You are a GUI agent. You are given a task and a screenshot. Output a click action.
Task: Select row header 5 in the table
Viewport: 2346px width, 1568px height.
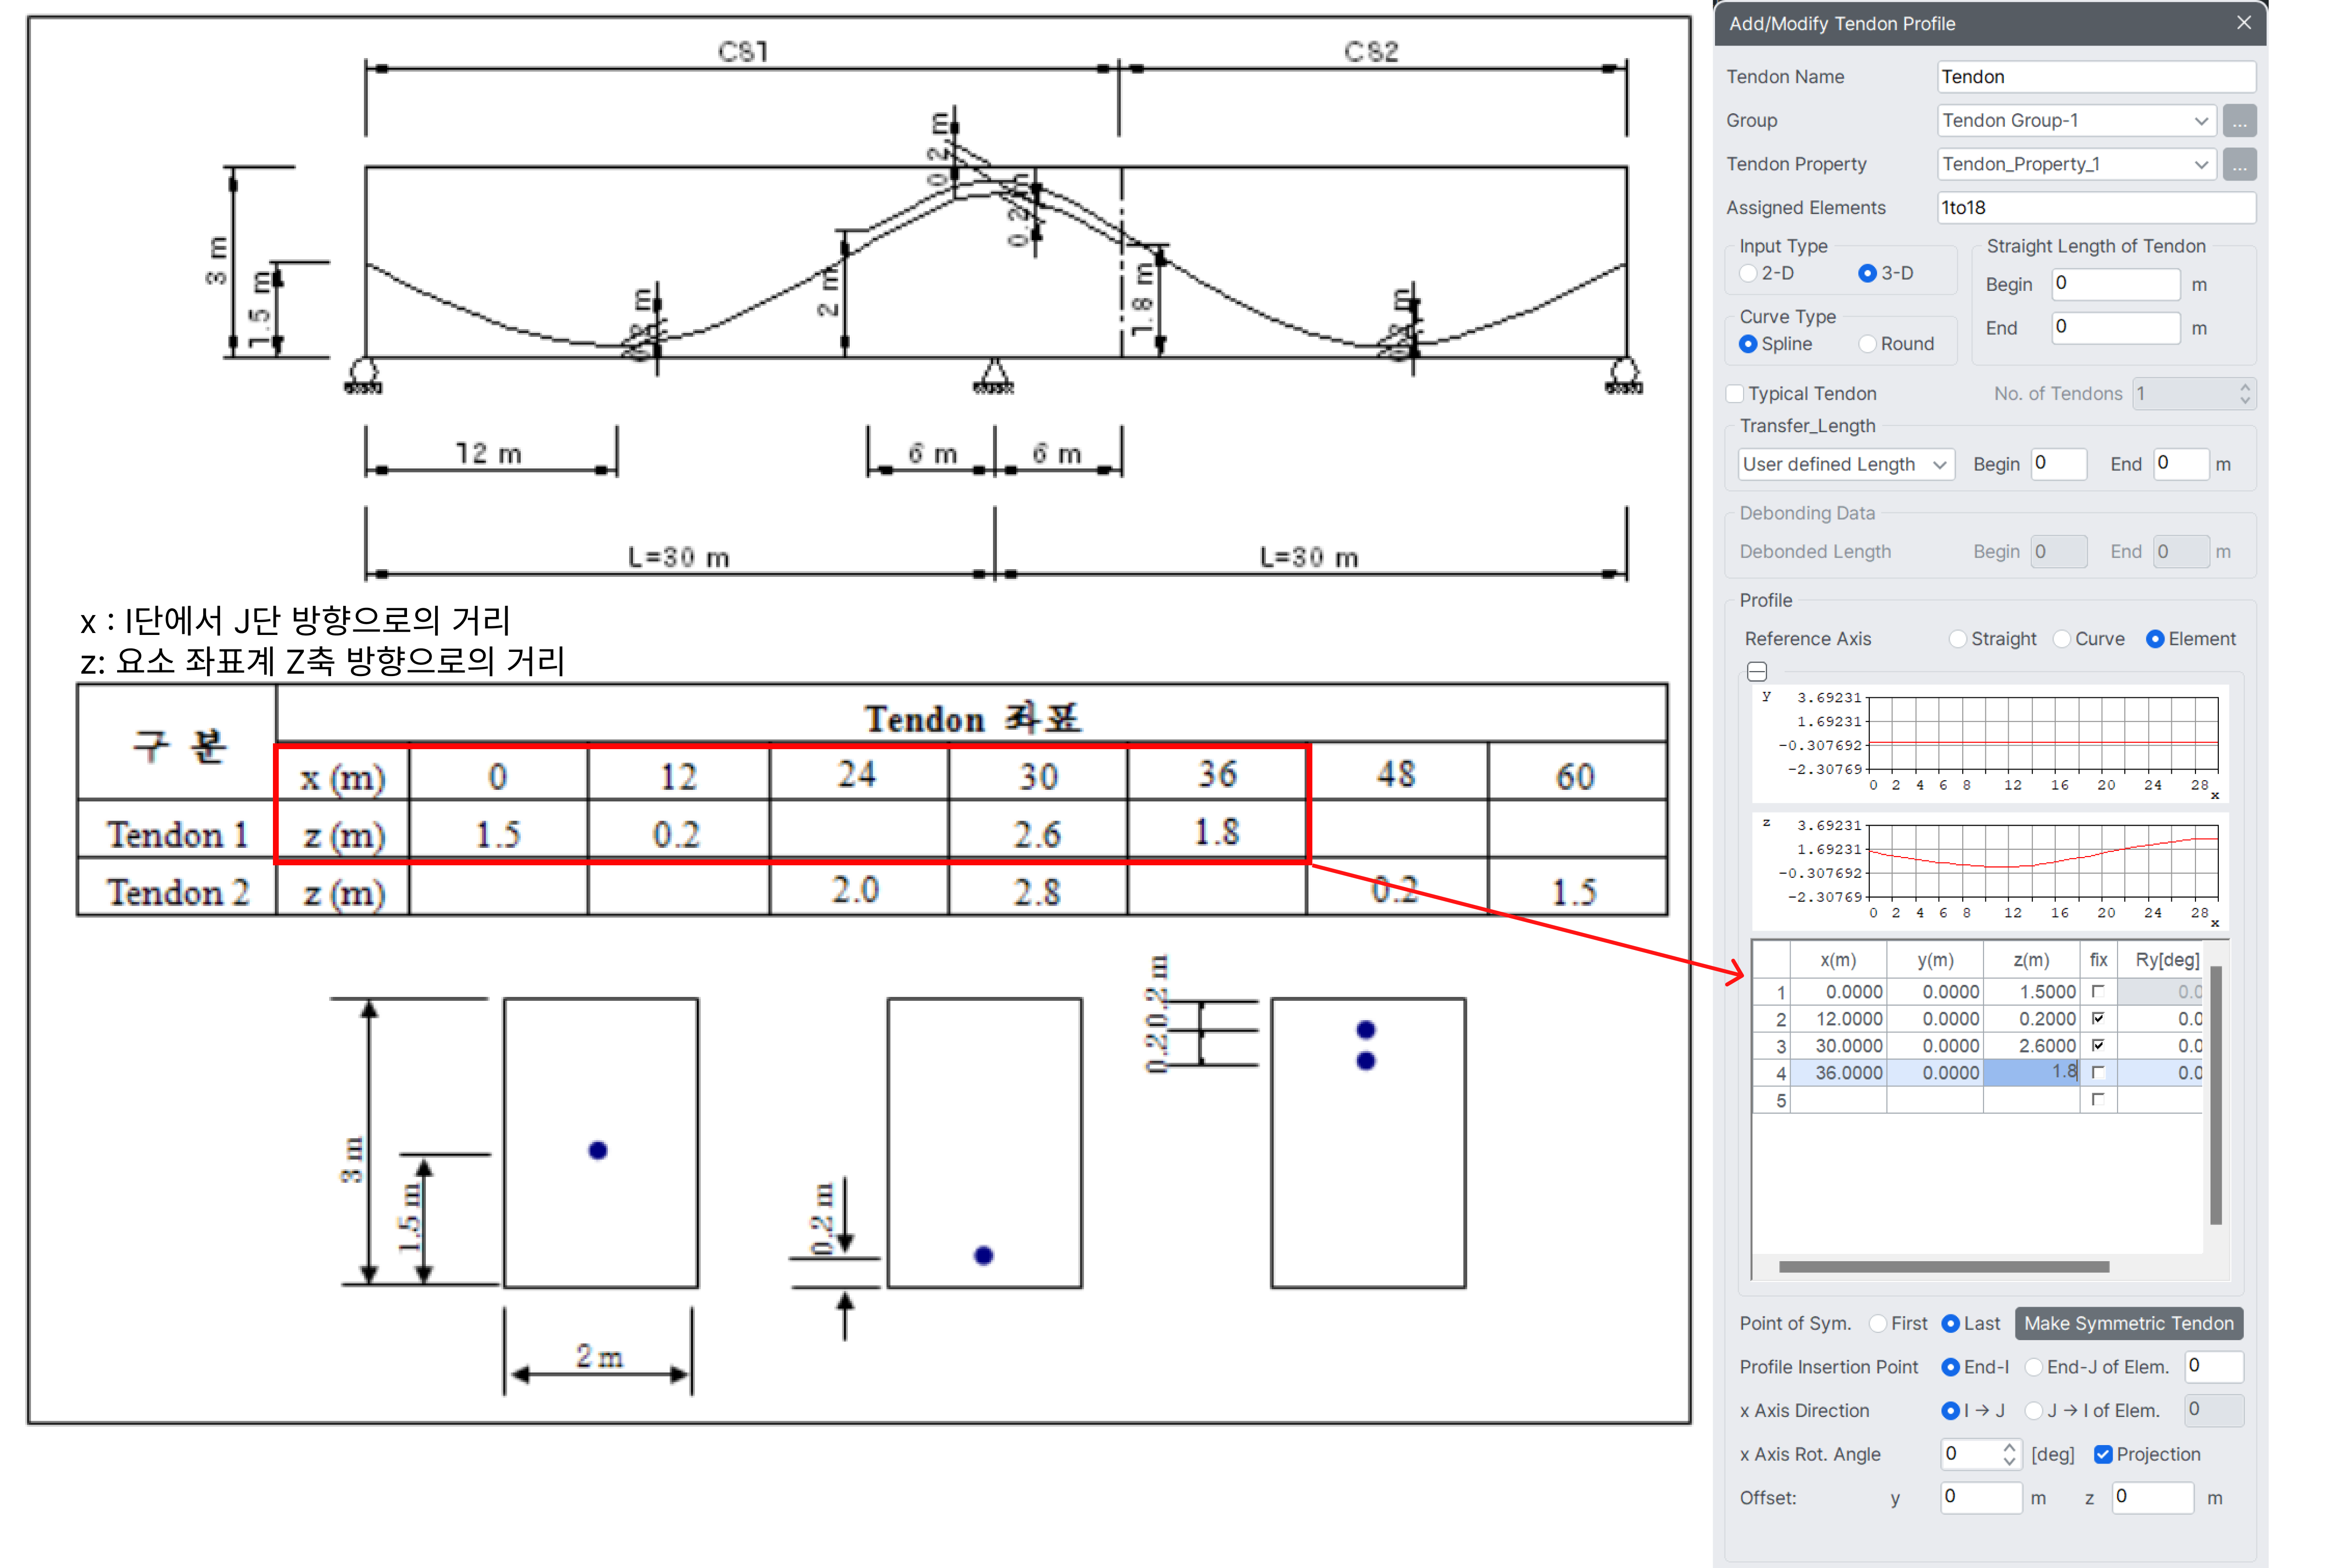[x=1771, y=1100]
